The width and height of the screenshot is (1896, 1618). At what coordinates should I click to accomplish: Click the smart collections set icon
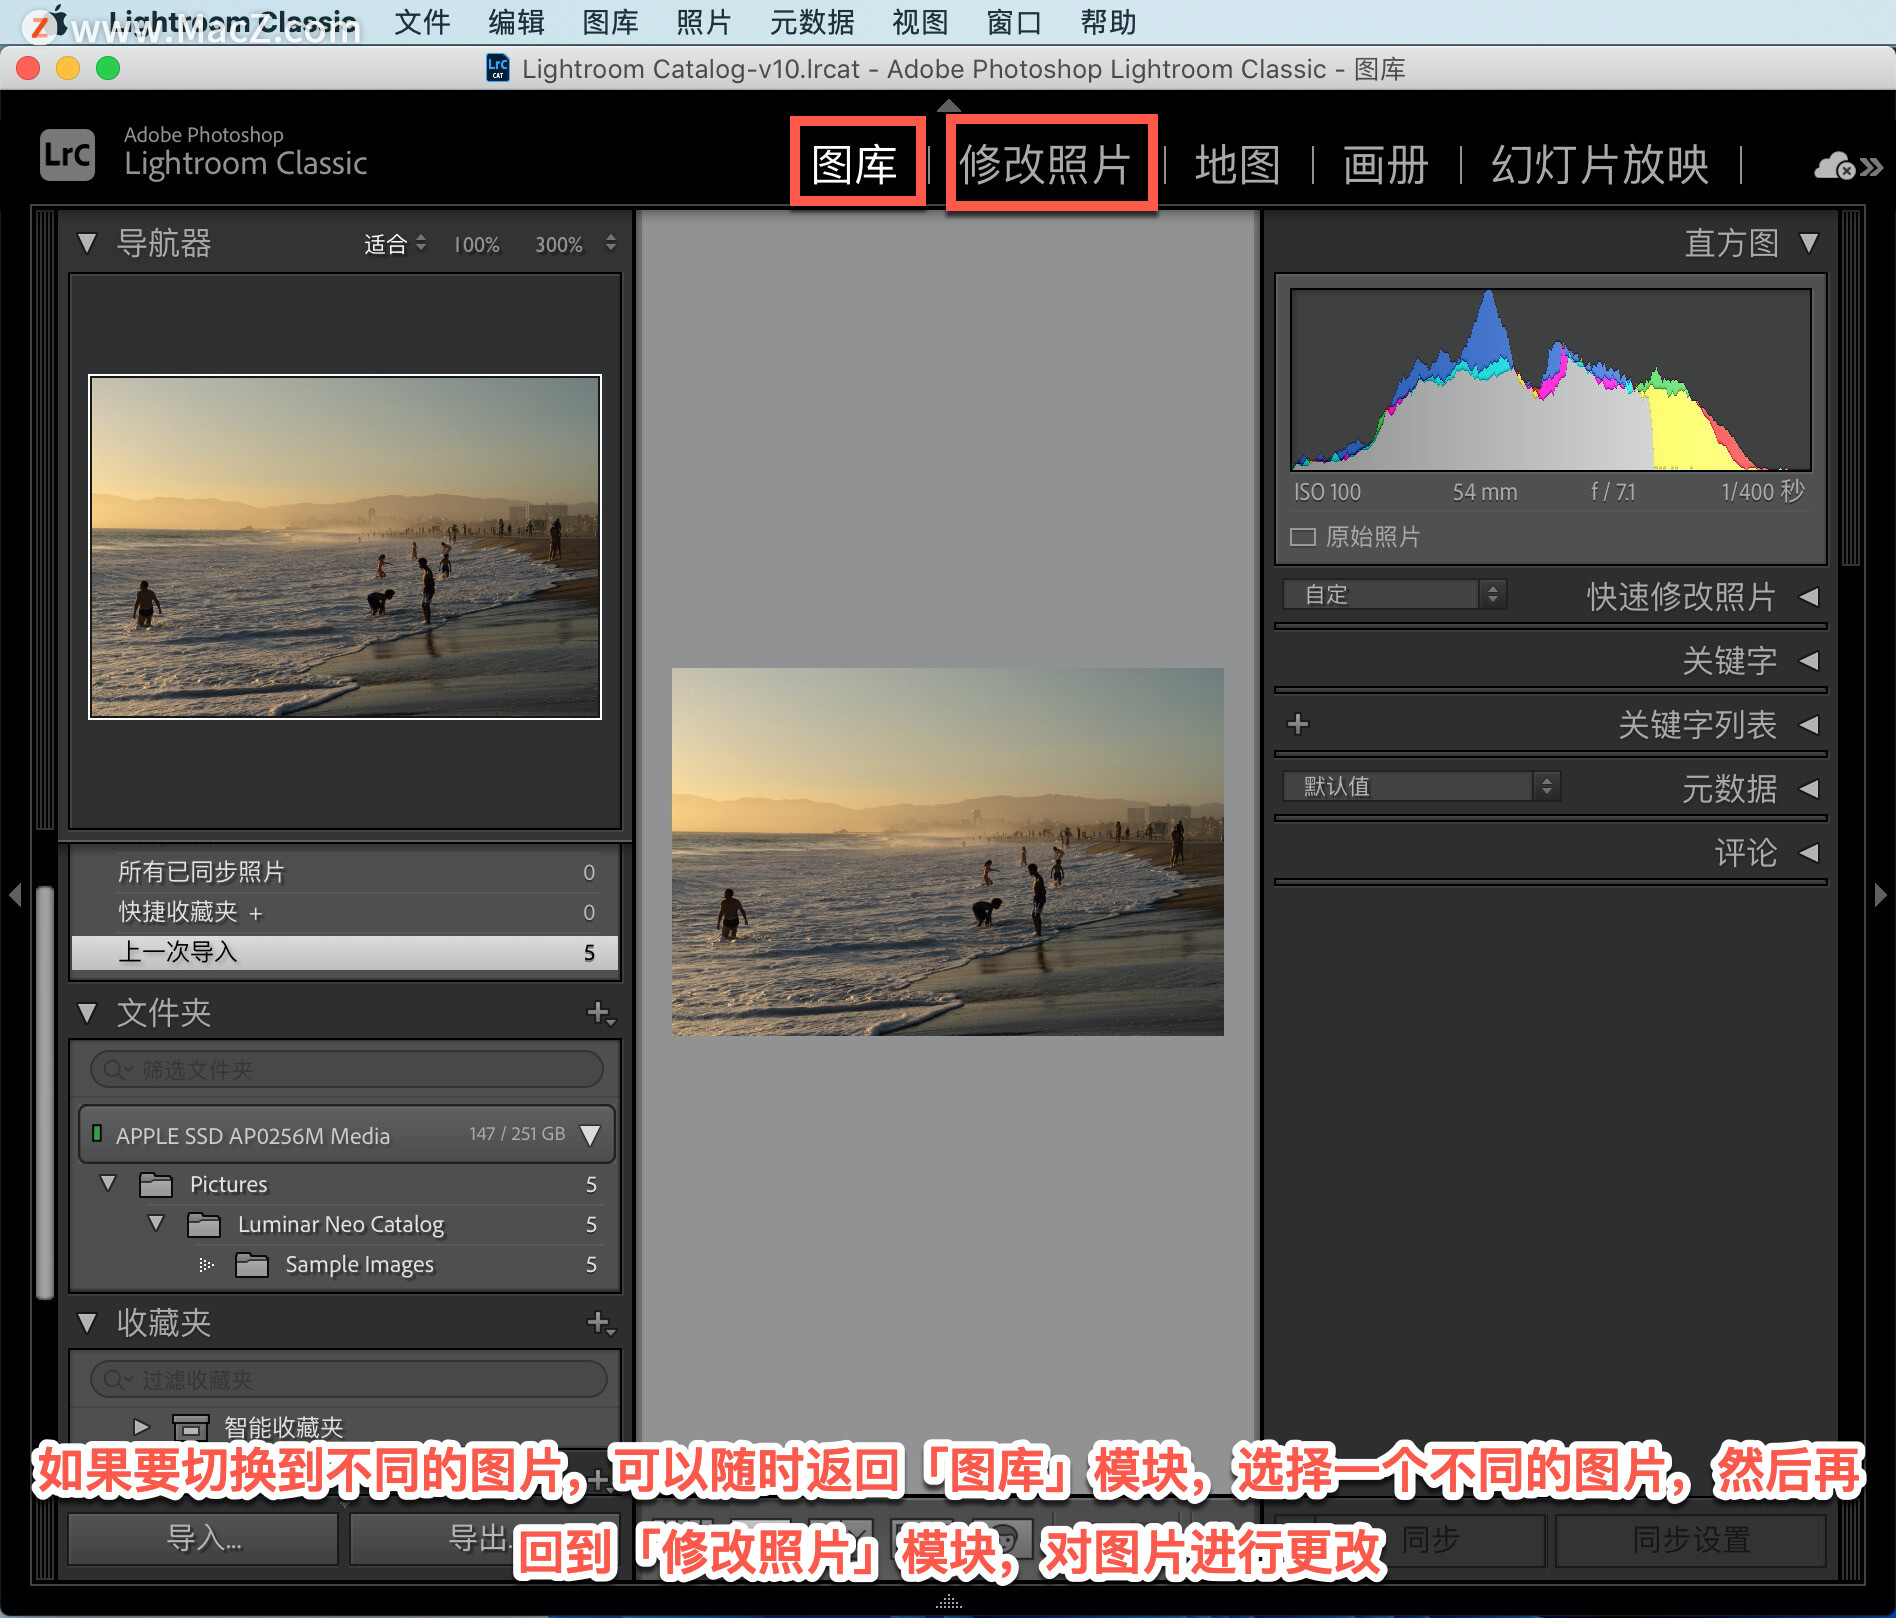[x=190, y=1427]
